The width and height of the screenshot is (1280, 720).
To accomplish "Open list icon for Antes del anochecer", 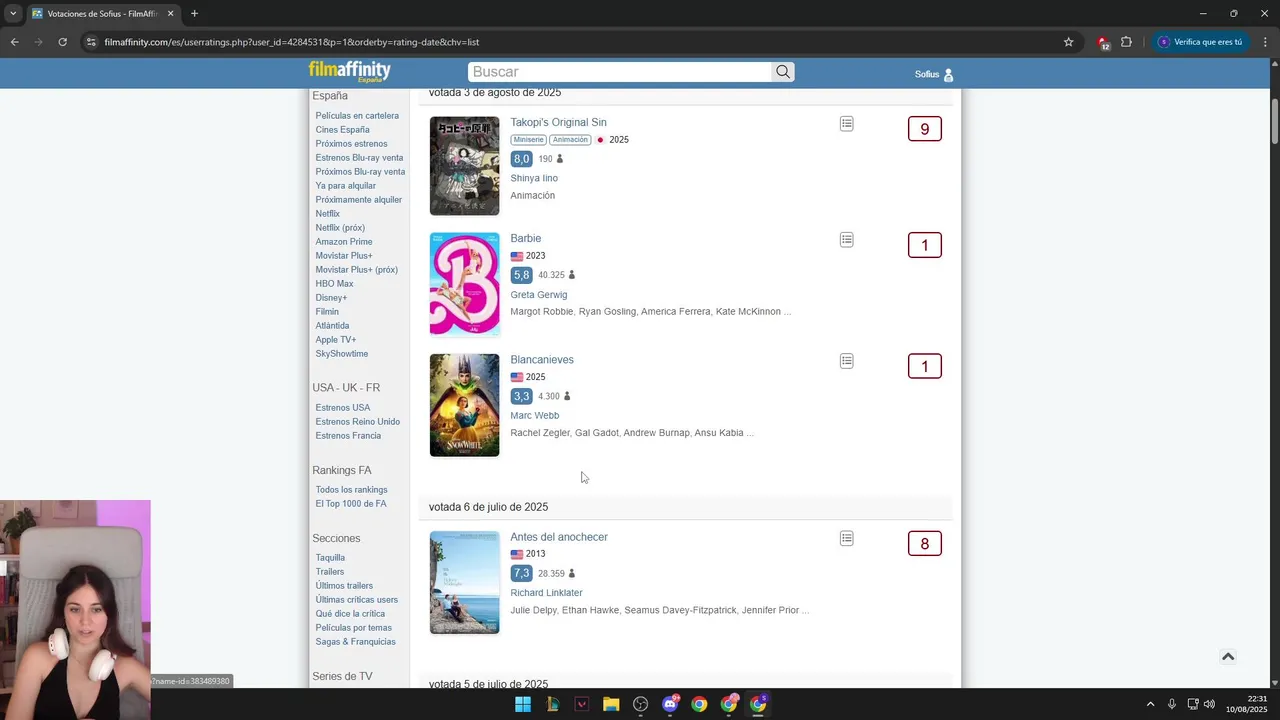I will point(847,539).
